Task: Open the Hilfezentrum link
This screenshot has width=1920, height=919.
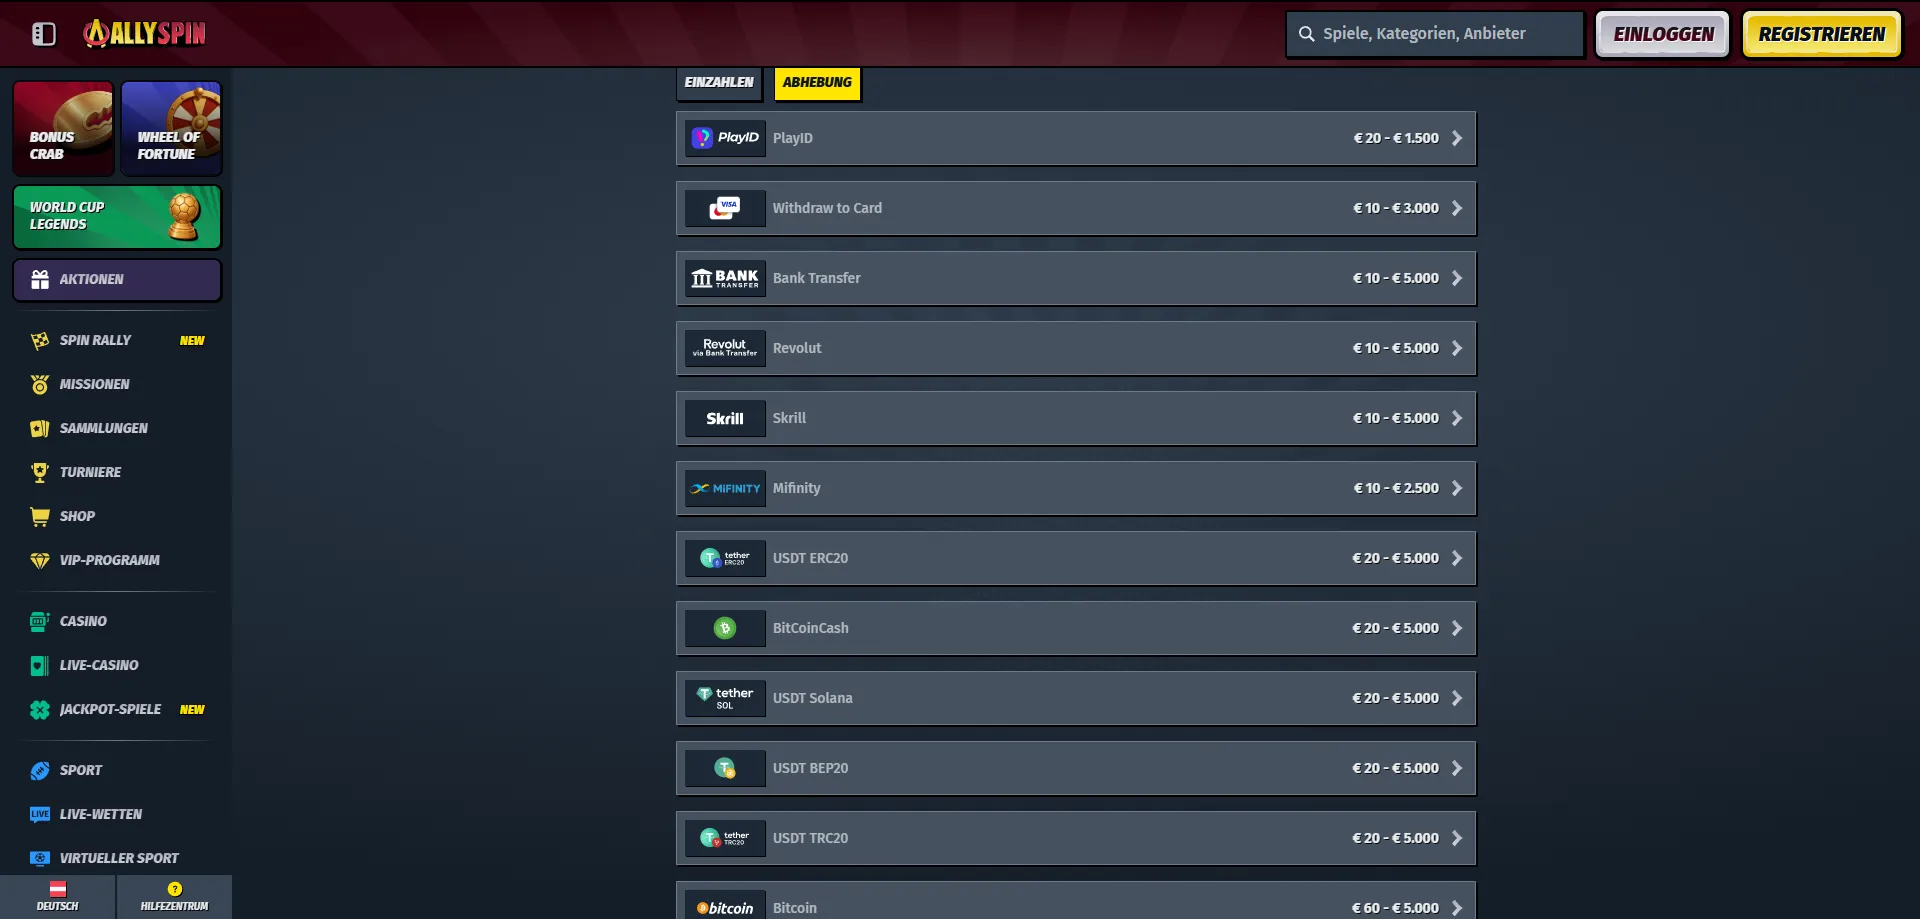Action: click(175, 897)
